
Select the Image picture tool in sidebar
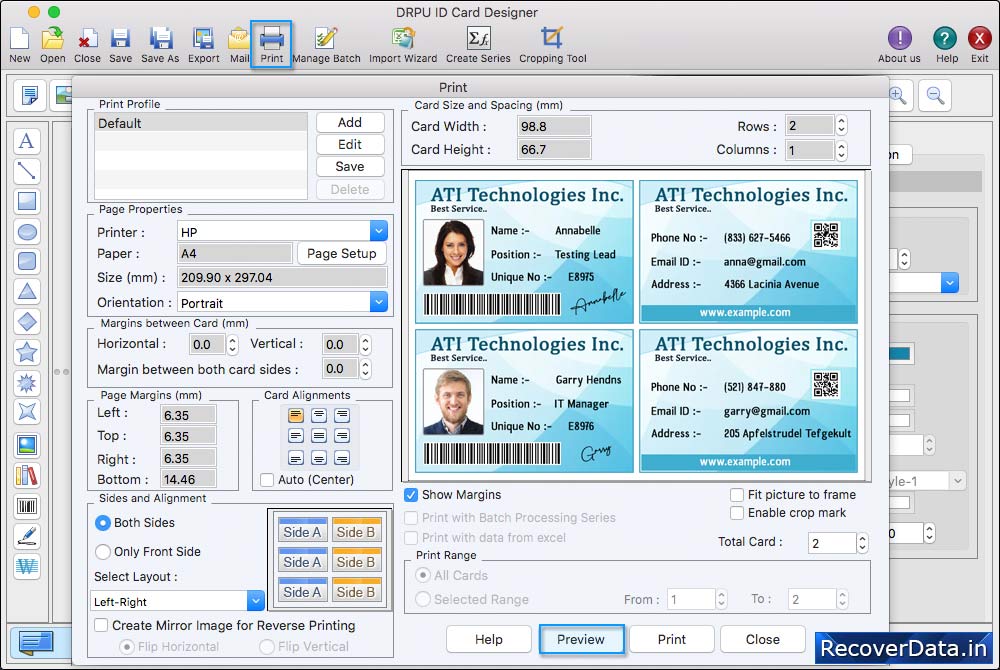click(27, 445)
